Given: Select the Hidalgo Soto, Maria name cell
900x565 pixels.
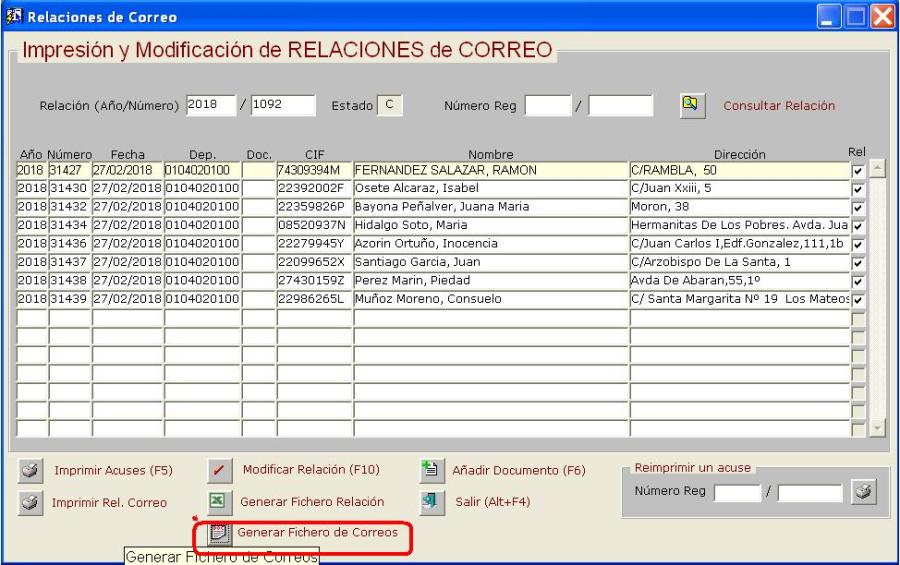Looking at the screenshot, I should point(490,225).
